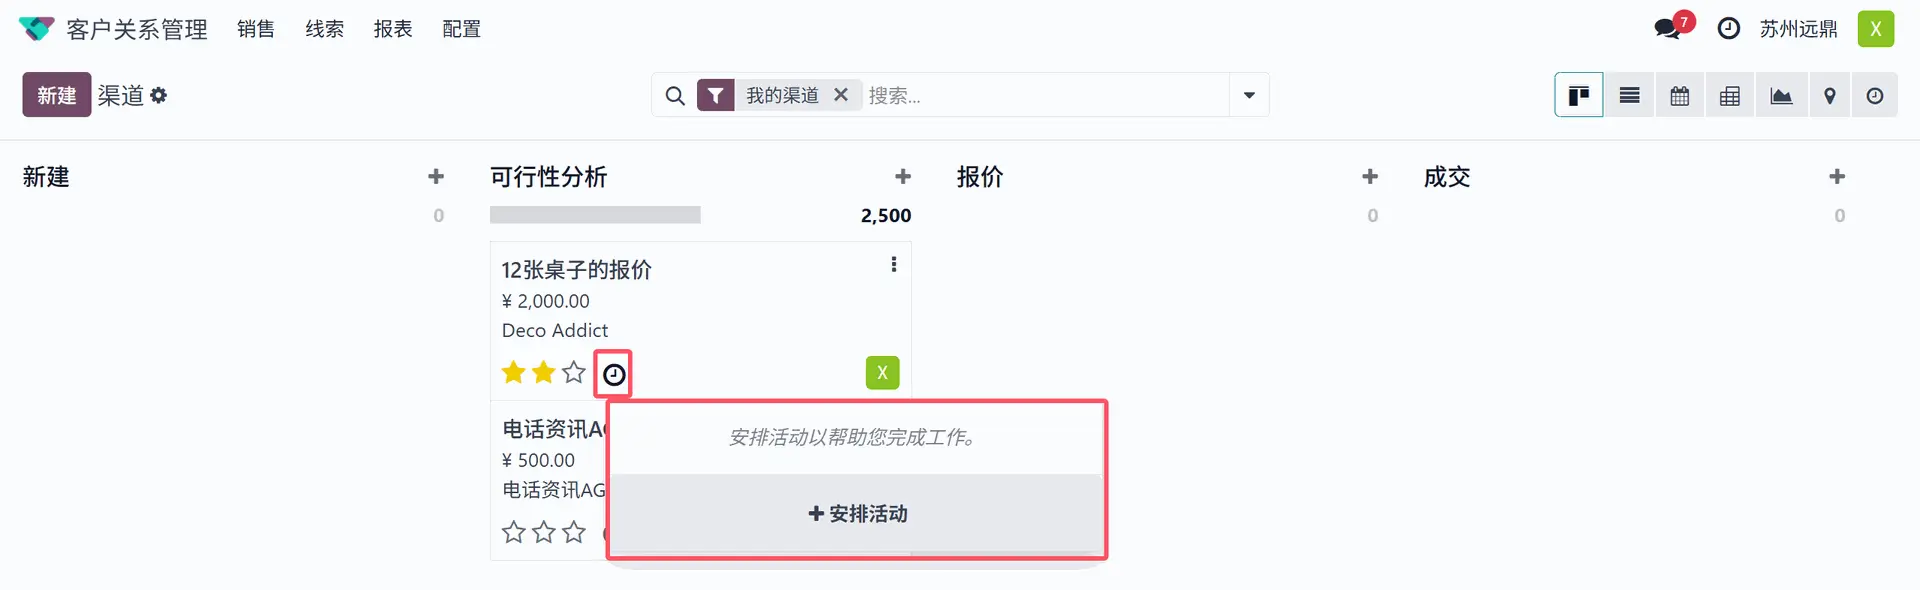Expand the search options dropdown arrow
Screen dimensions: 1920x590
click(1249, 95)
